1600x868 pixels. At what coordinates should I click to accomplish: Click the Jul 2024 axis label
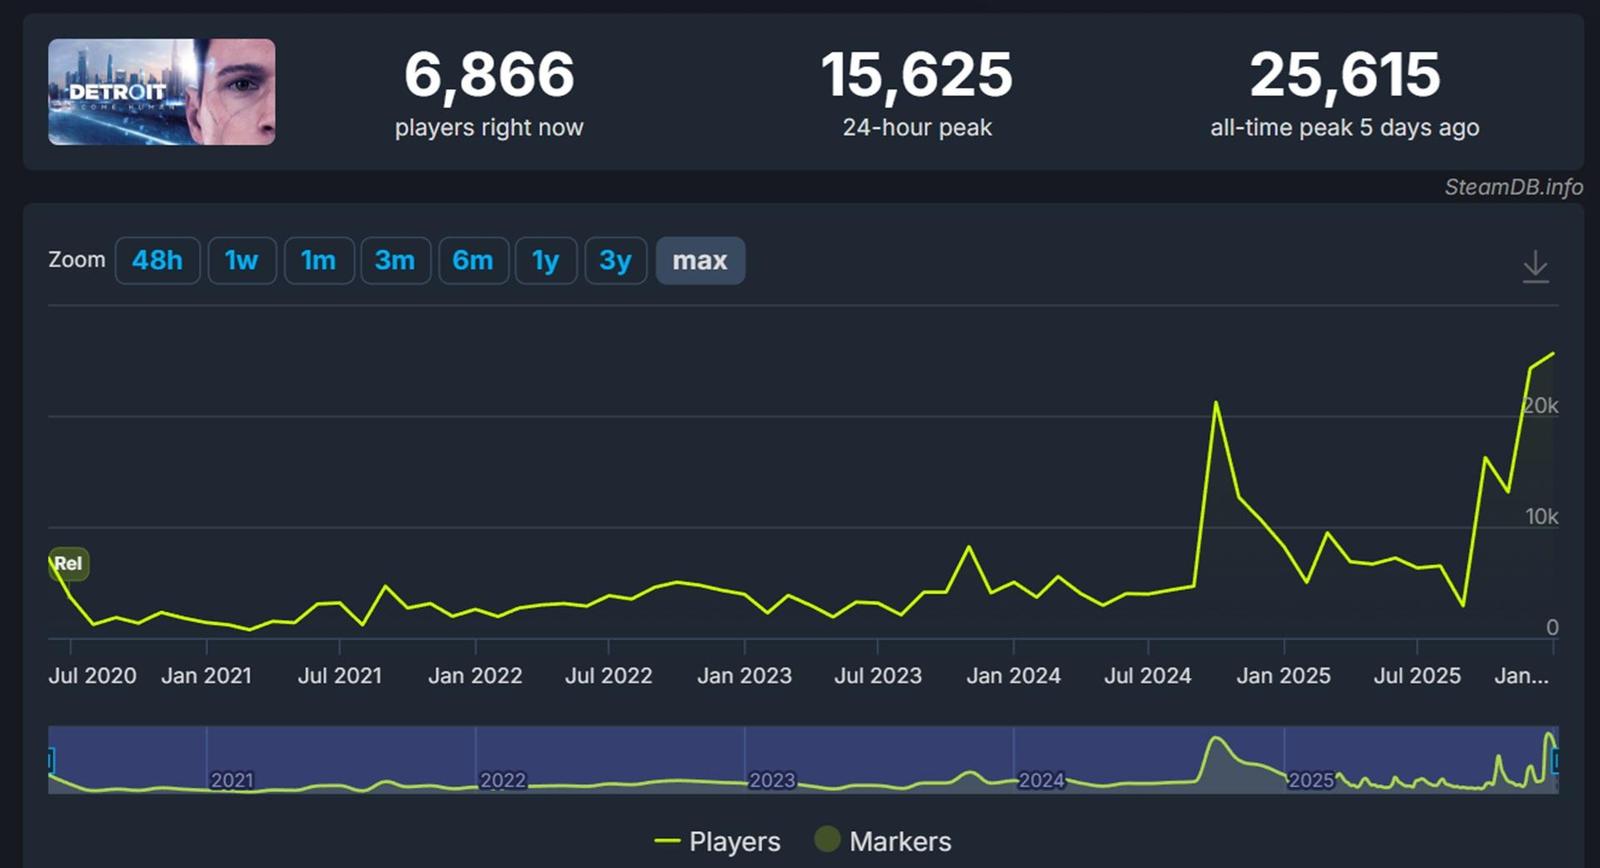pyautogui.click(x=1148, y=676)
